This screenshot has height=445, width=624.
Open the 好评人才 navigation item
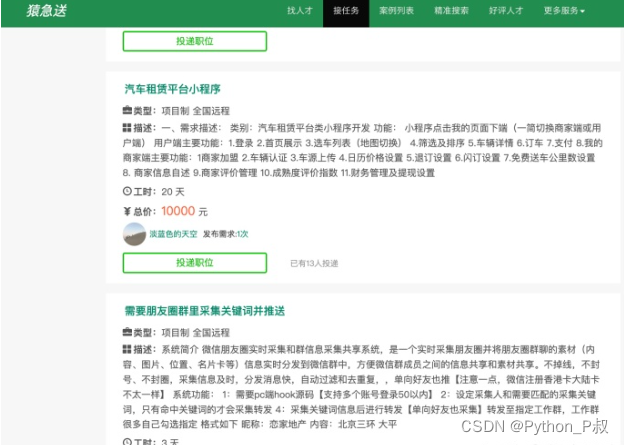tap(506, 11)
